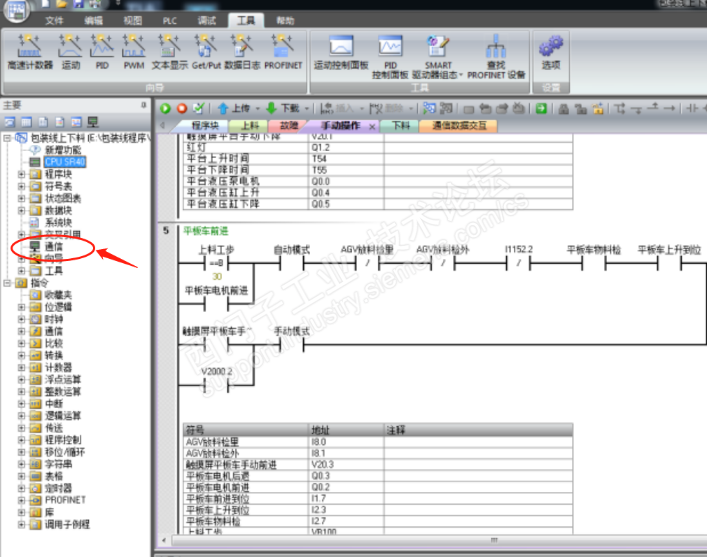
Task: Click the 平板车前进 network title
Action: 206,231
